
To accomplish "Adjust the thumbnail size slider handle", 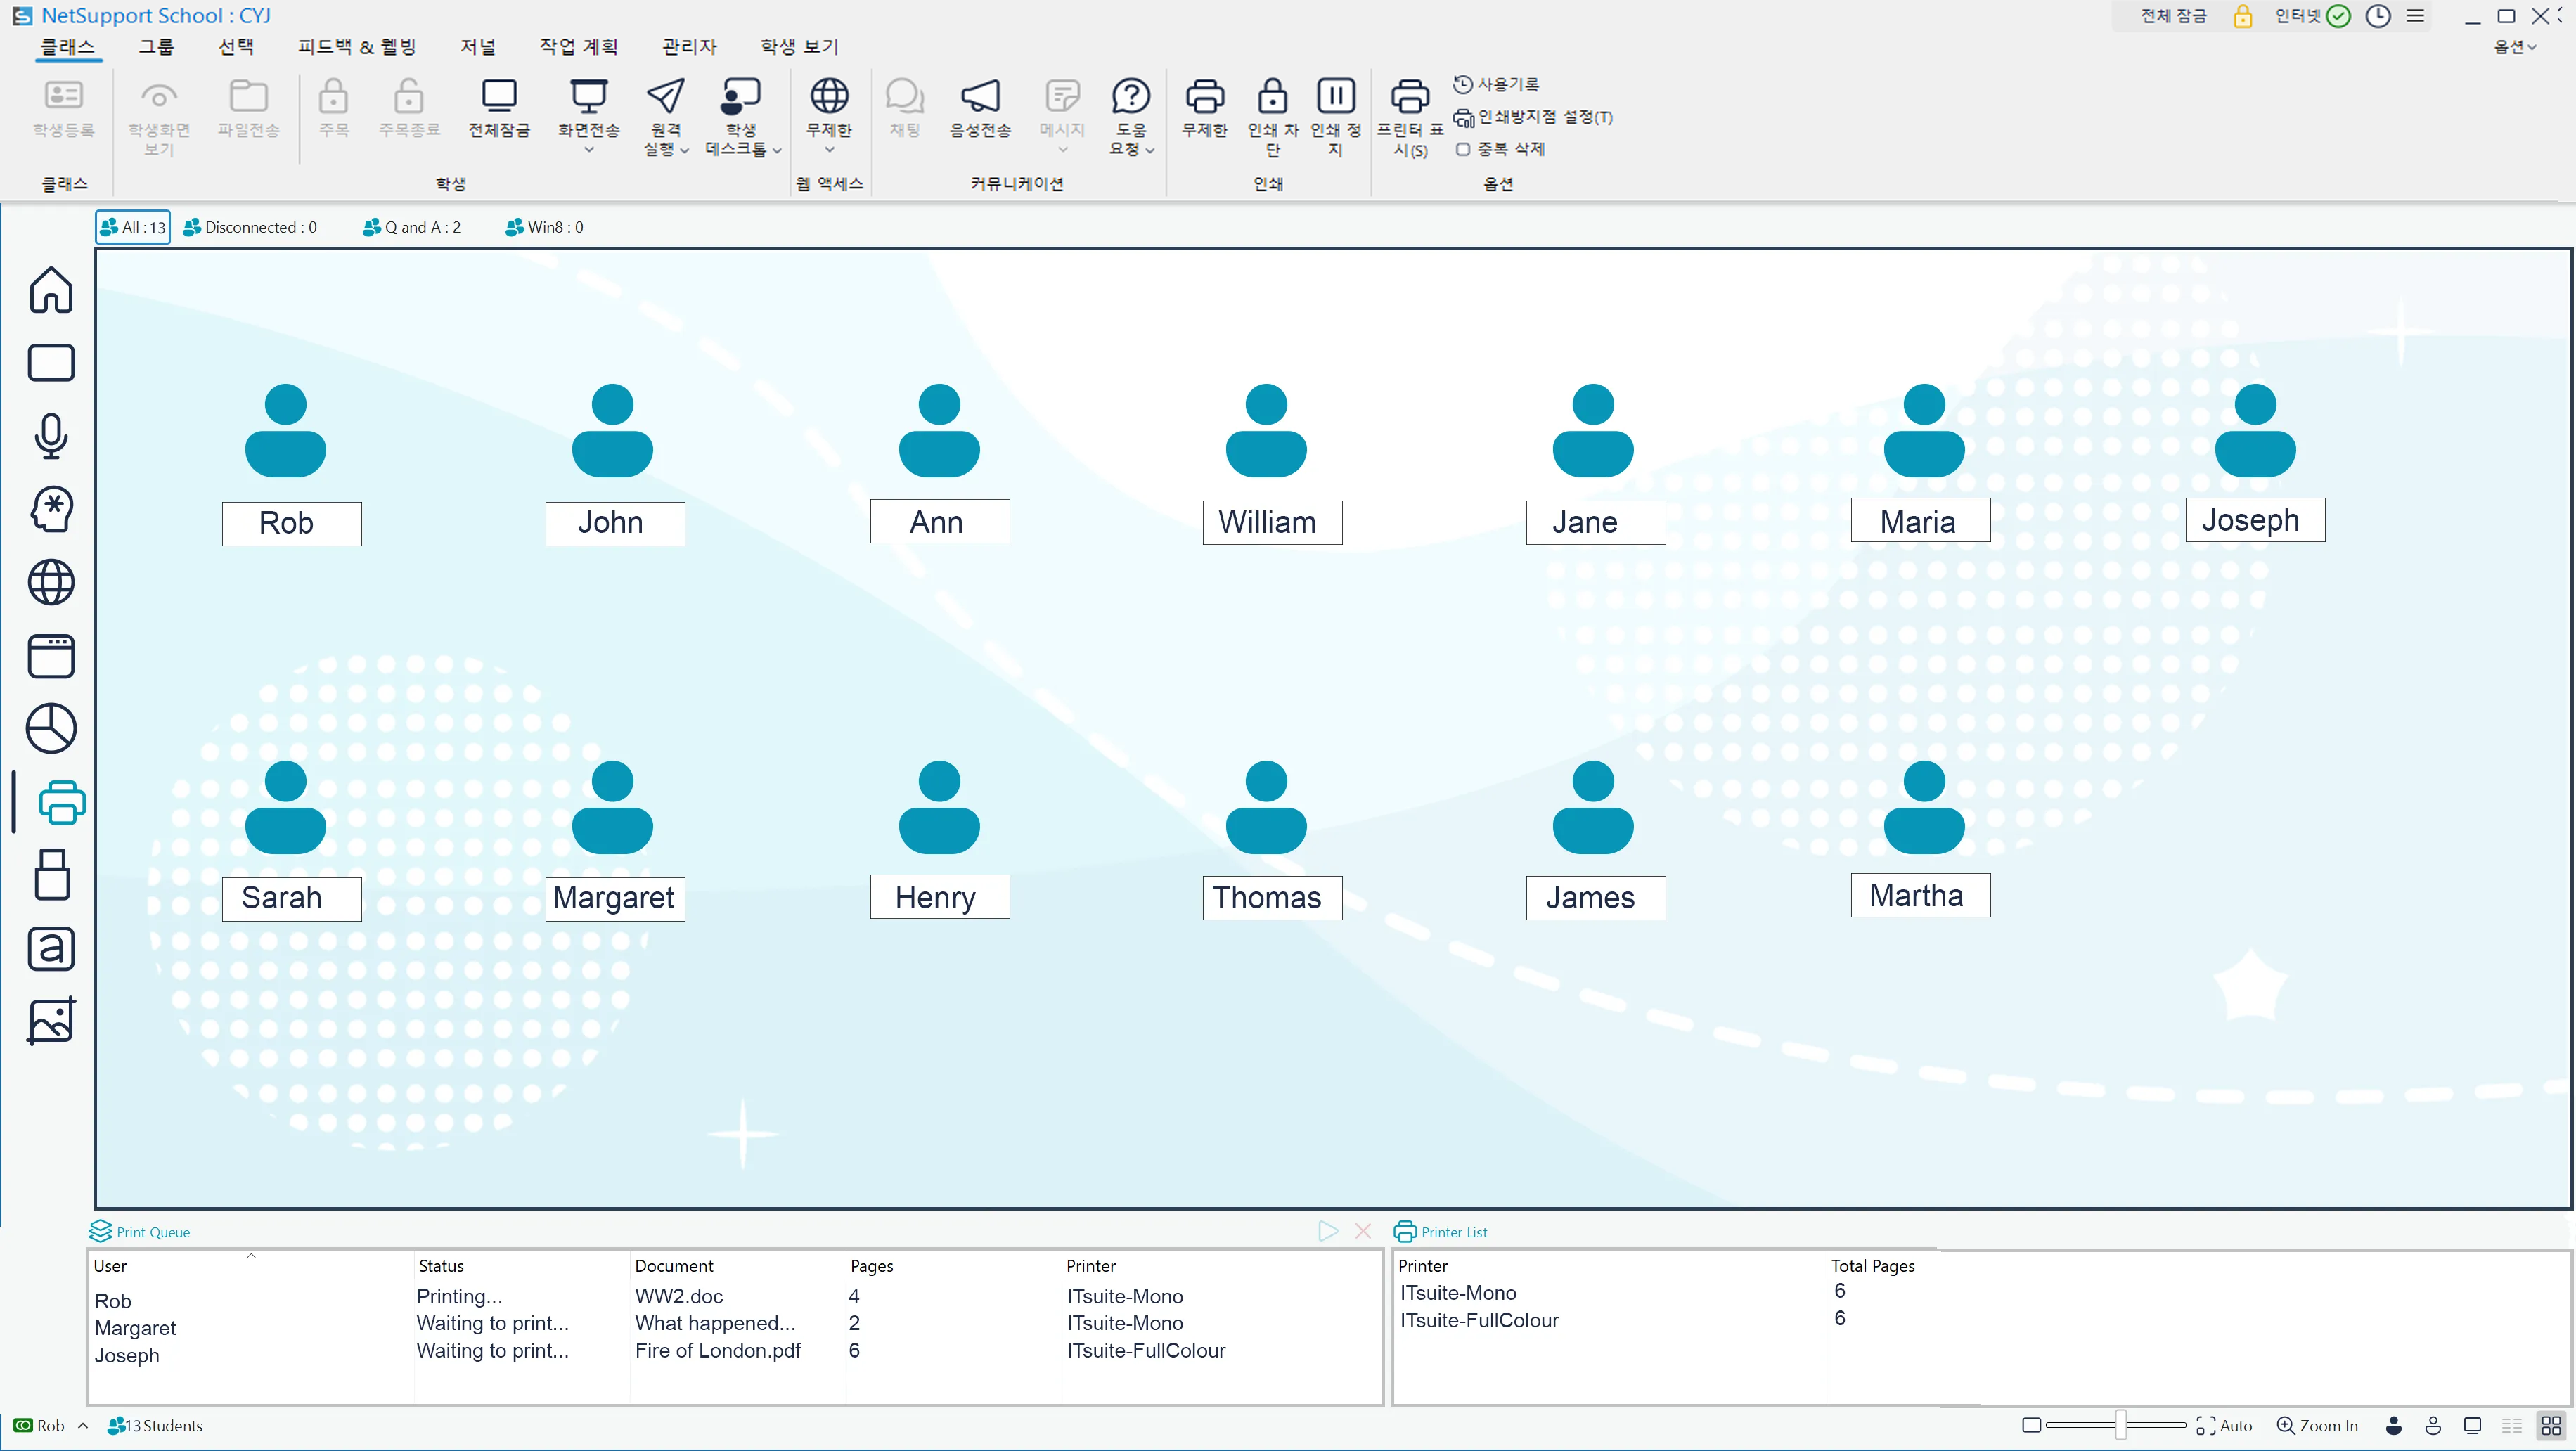I will click(2120, 1425).
